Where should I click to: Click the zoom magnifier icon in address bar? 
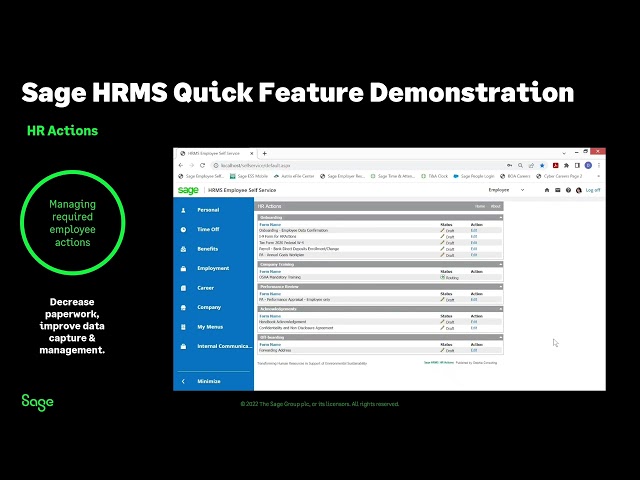click(x=520, y=165)
